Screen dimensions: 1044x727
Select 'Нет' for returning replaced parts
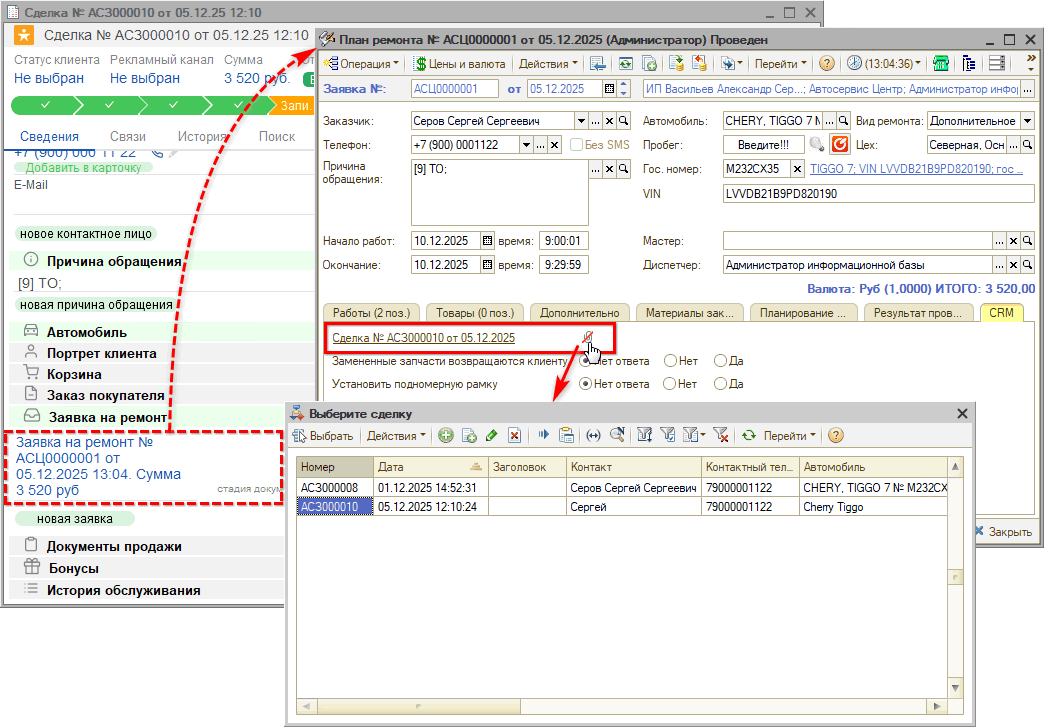[x=670, y=361]
